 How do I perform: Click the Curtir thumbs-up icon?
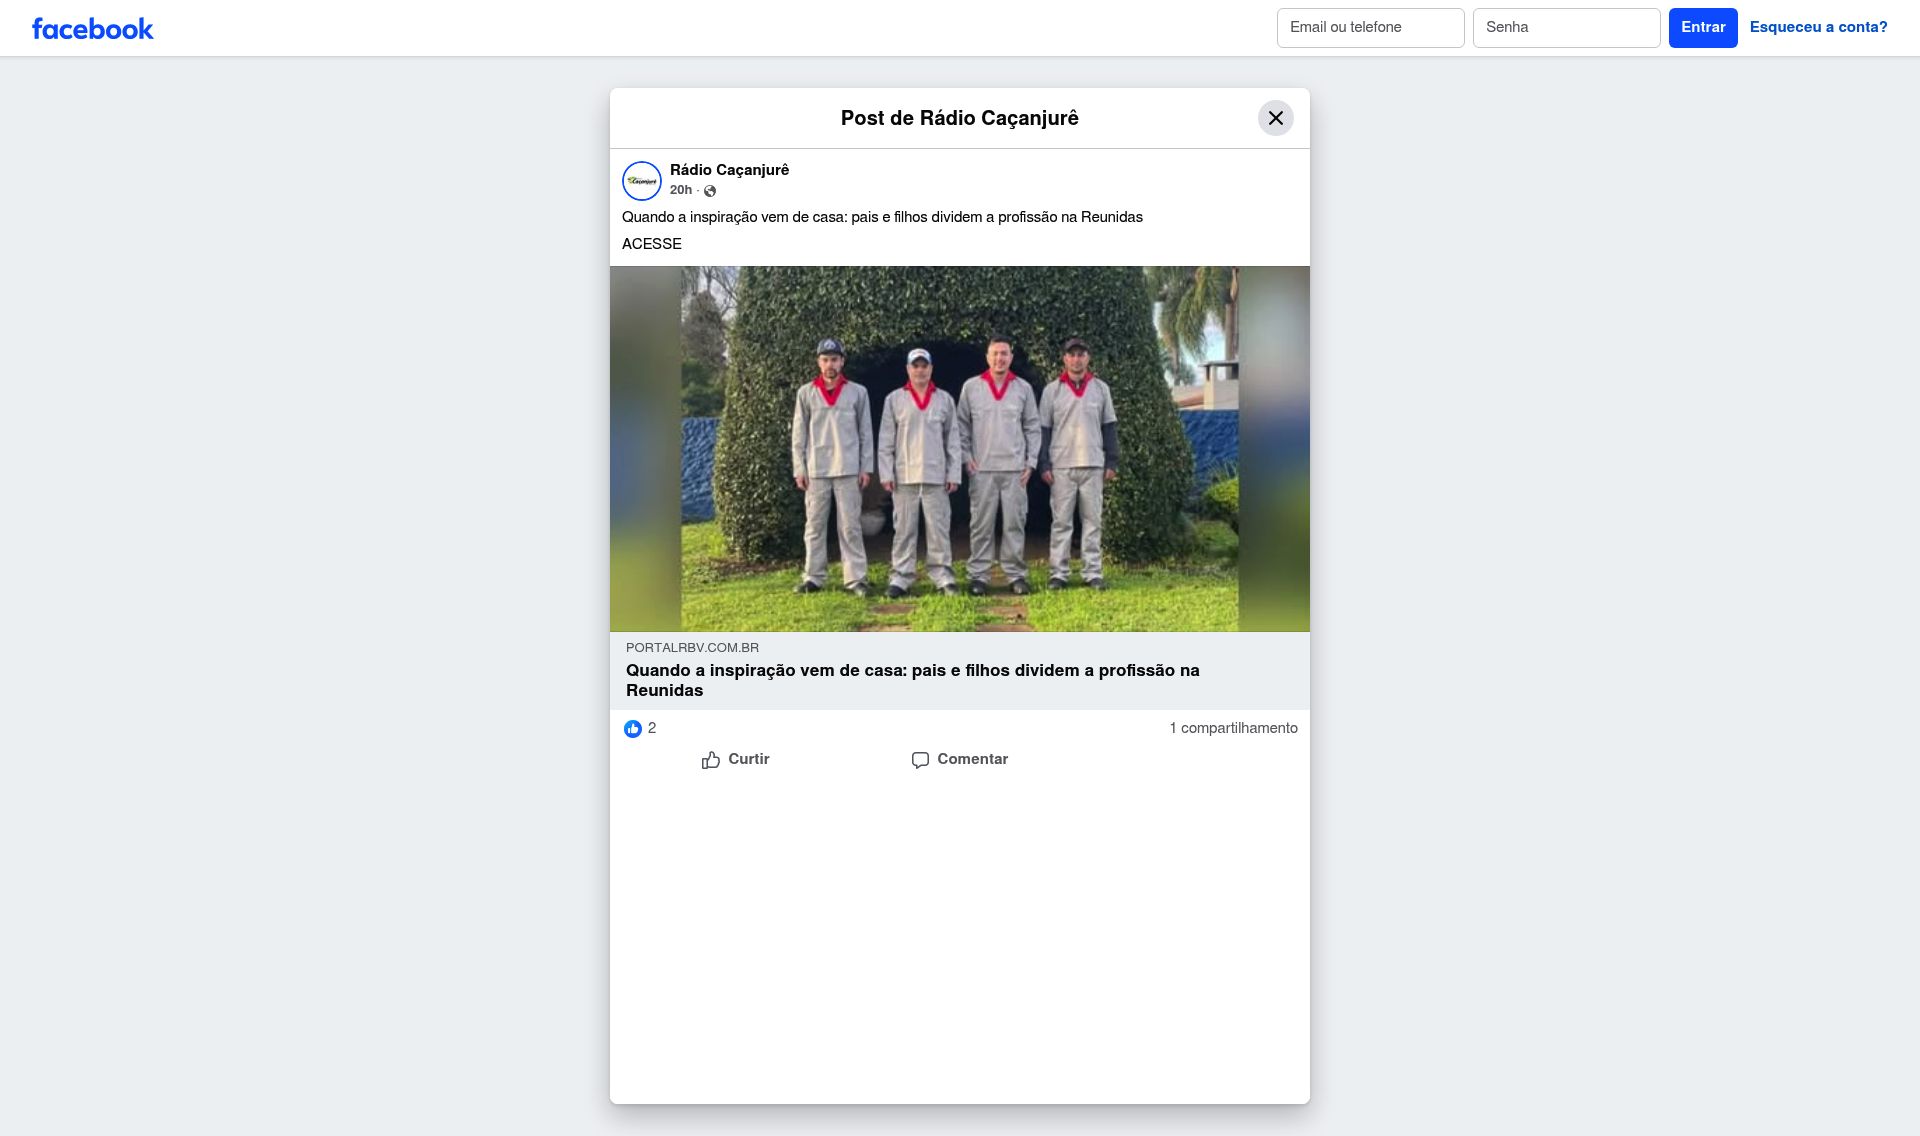coord(711,760)
